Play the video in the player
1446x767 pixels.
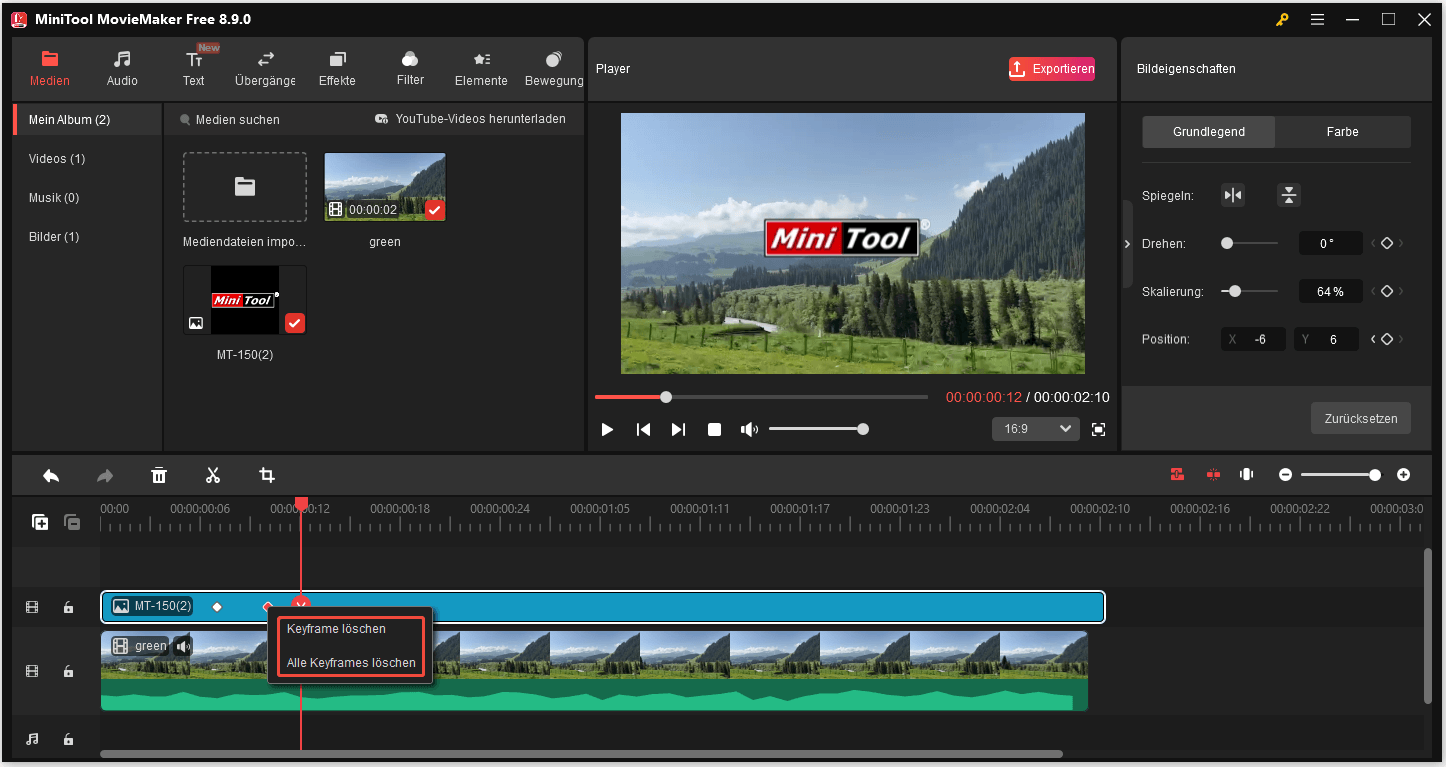(607, 429)
